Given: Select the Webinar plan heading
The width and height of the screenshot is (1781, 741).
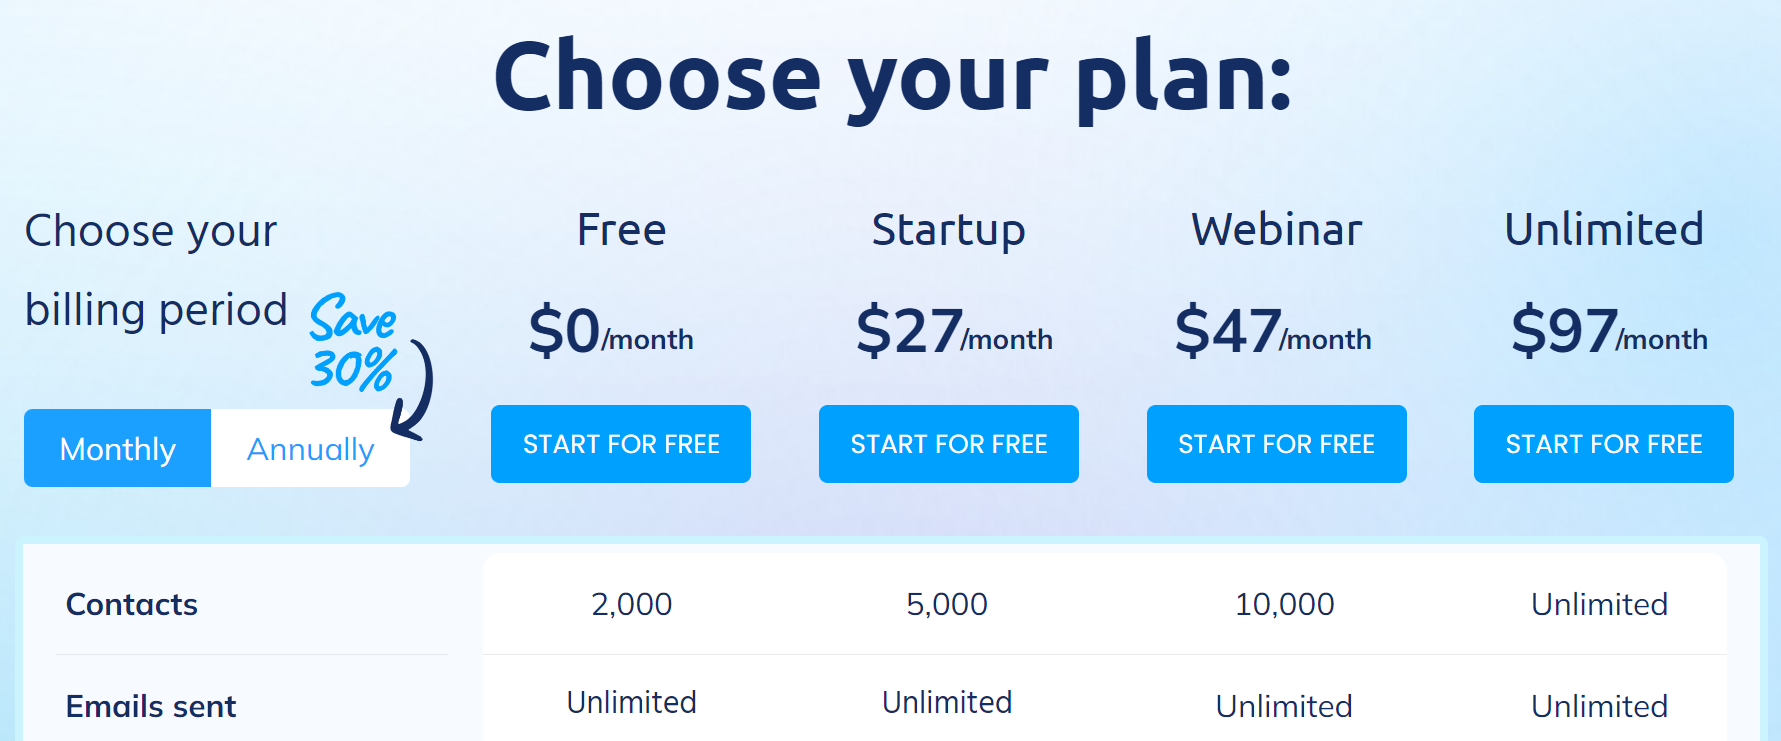Looking at the screenshot, I should (x=1277, y=230).
